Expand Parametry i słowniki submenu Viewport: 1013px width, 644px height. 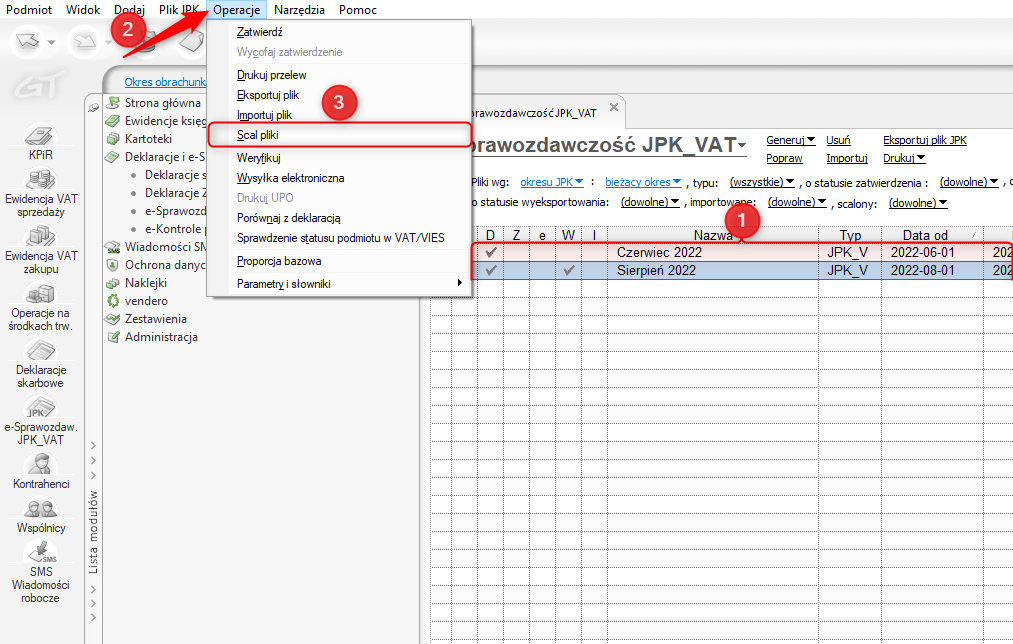(340, 284)
